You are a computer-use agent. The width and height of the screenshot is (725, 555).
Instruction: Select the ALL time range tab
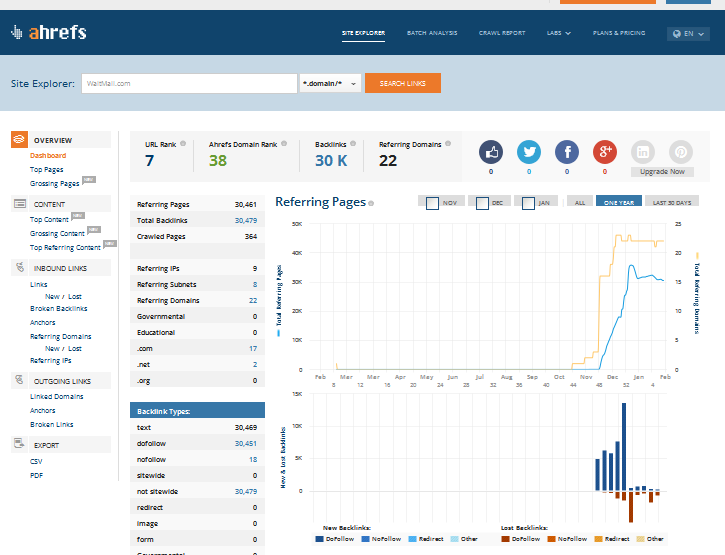click(580, 201)
